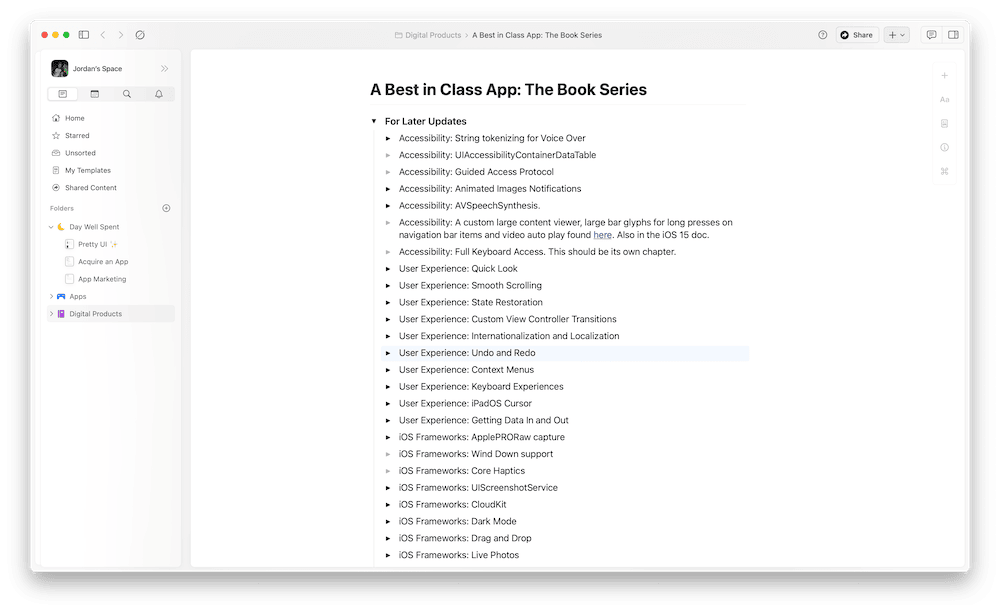Click the Share button
This screenshot has width=1000, height=612.
coord(856,35)
